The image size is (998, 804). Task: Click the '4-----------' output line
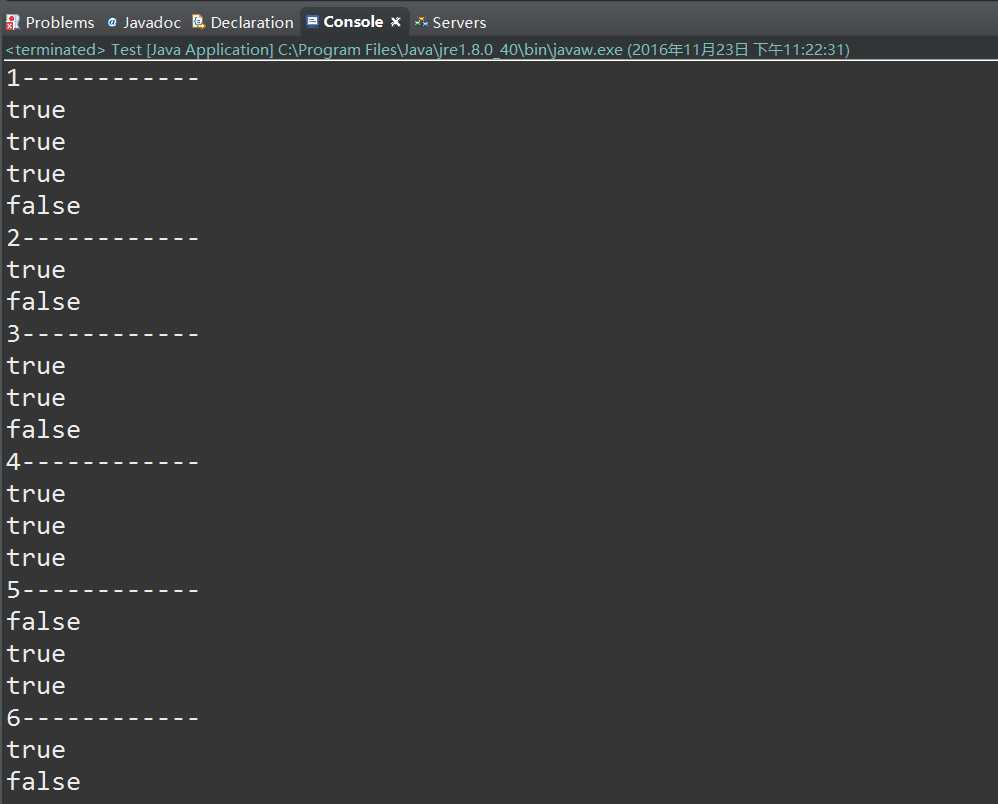click(x=102, y=462)
